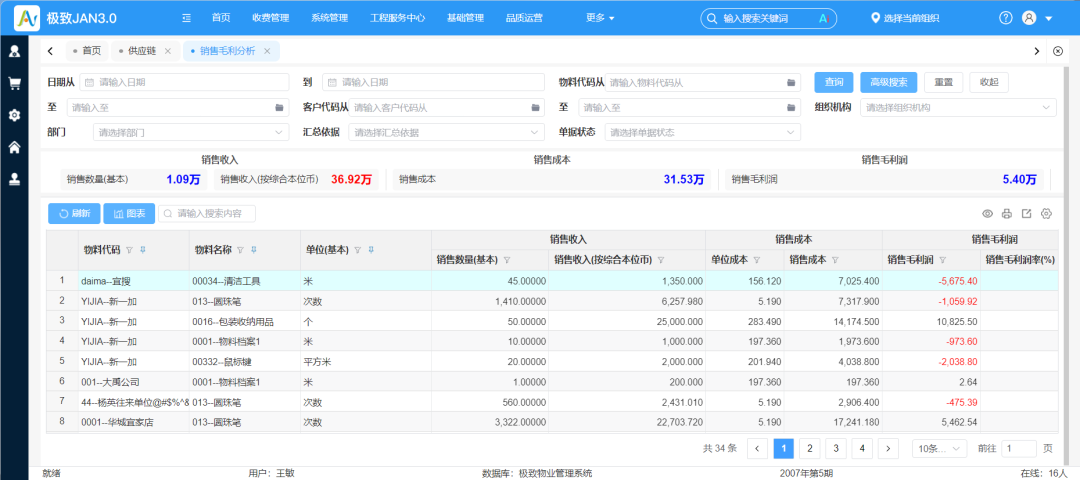Toggle the menu collapse icon beside 首页
Screen dimensions: 1080x480
click(x=186, y=18)
